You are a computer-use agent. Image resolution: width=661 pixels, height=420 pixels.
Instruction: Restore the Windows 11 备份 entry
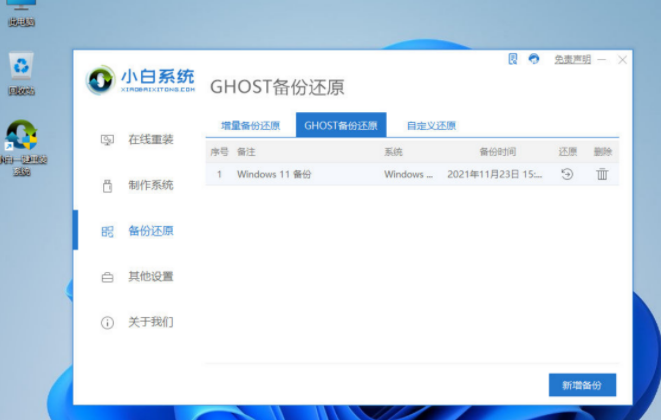(567, 174)
